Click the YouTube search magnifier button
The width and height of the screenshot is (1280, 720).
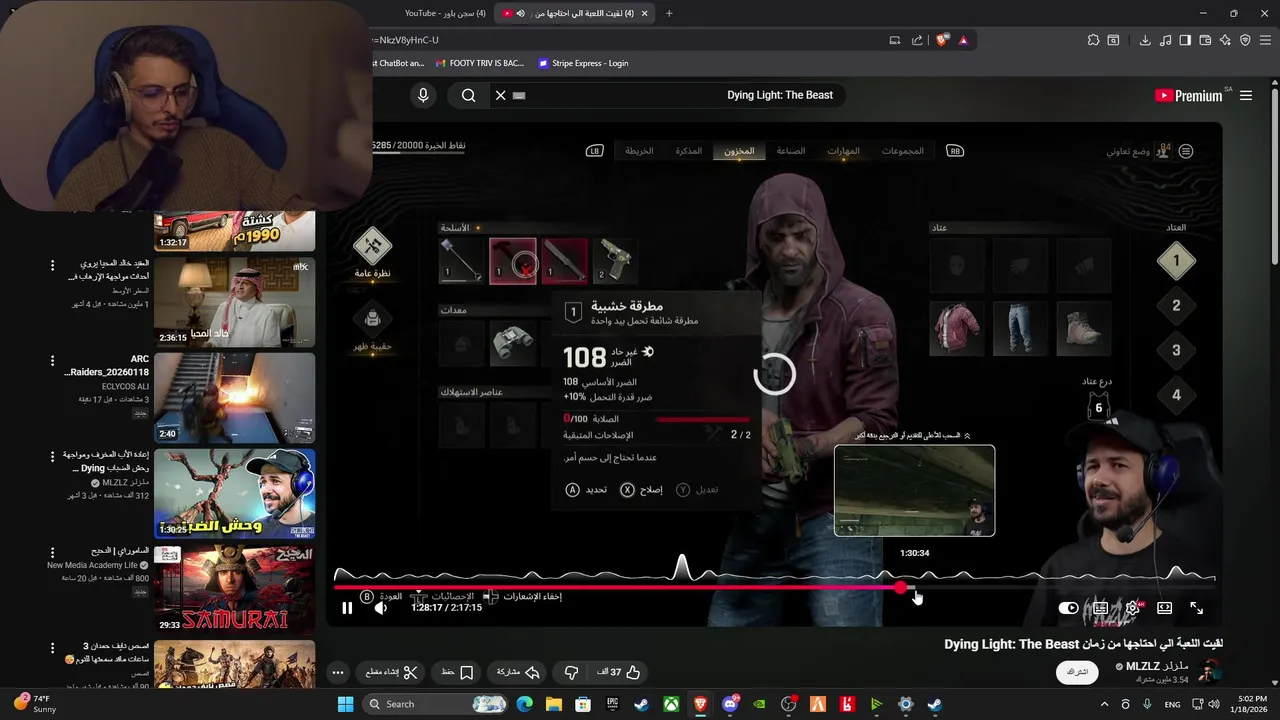468,95
